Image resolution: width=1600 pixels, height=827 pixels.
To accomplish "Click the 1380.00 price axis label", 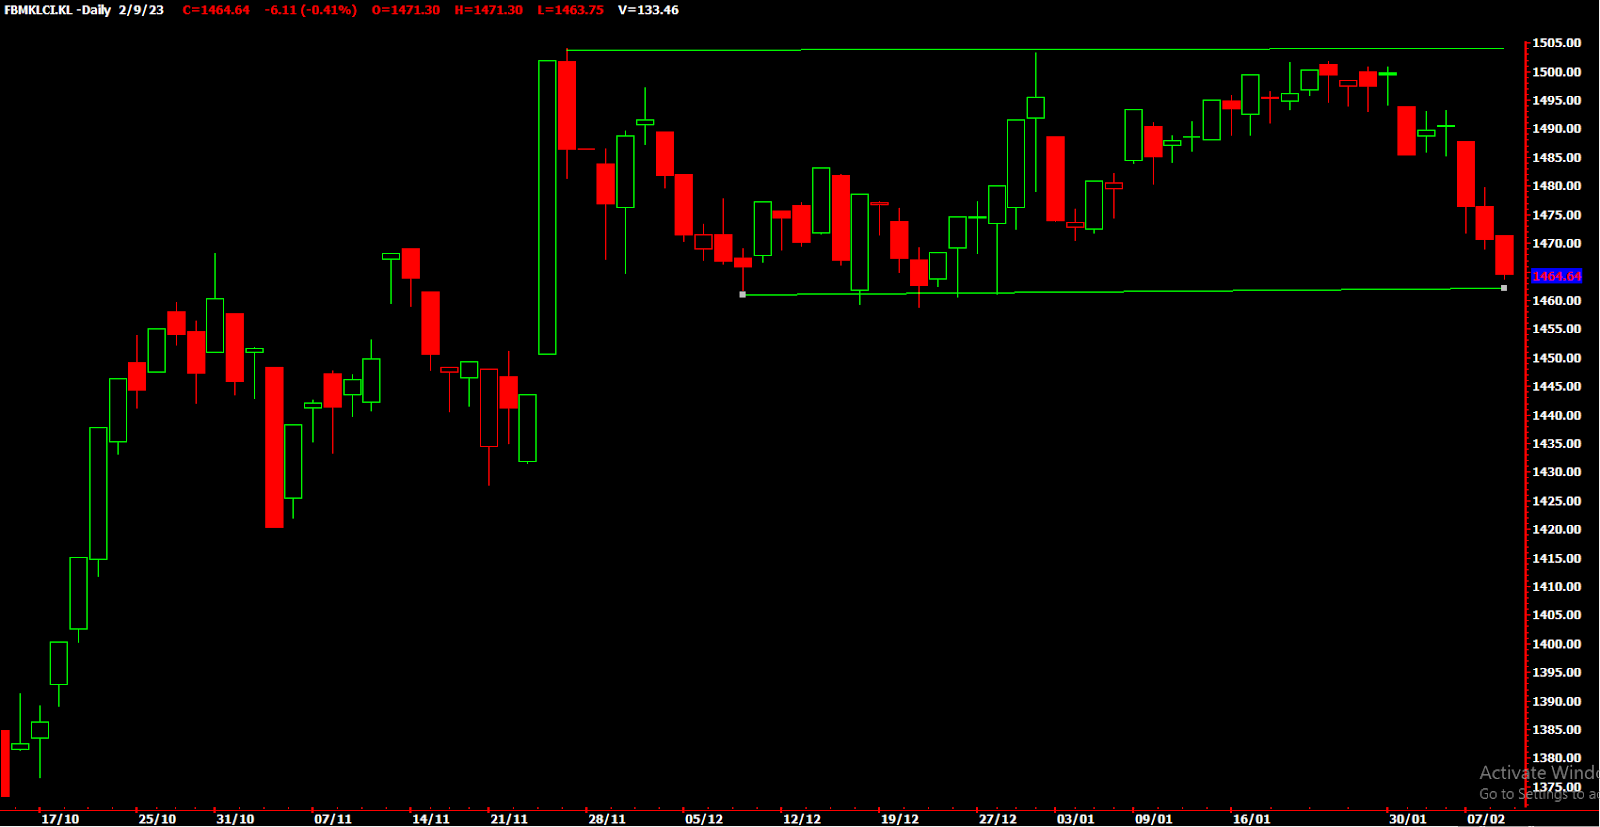I will 1557,758.
